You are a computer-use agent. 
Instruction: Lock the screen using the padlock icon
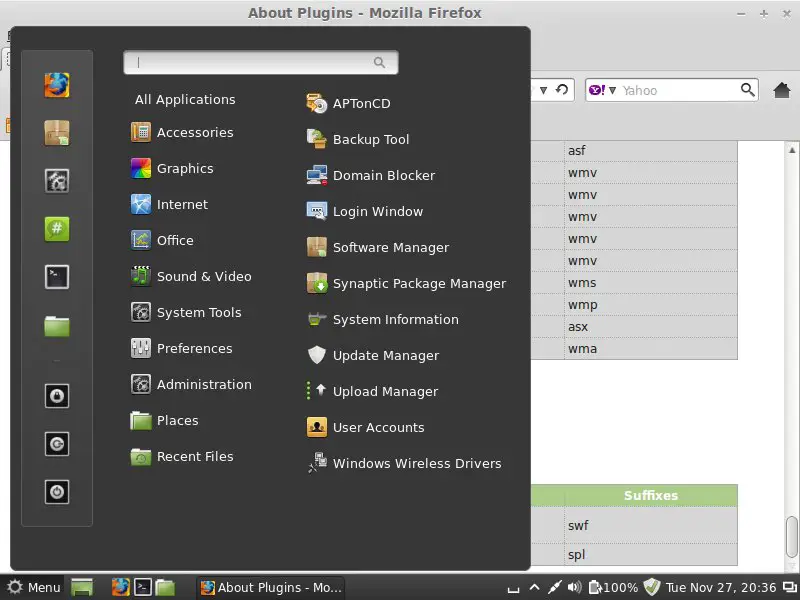point(57,396)
